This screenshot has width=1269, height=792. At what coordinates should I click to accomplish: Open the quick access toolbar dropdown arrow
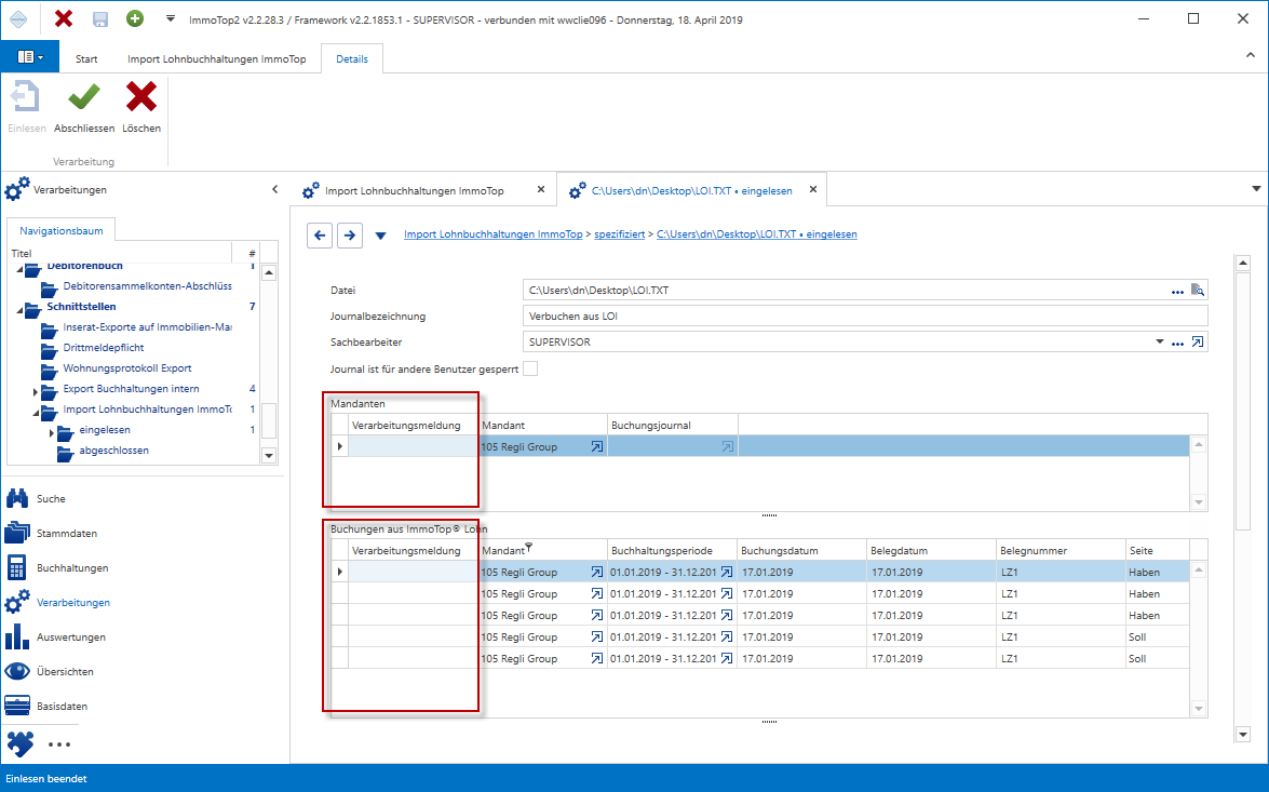170,19
